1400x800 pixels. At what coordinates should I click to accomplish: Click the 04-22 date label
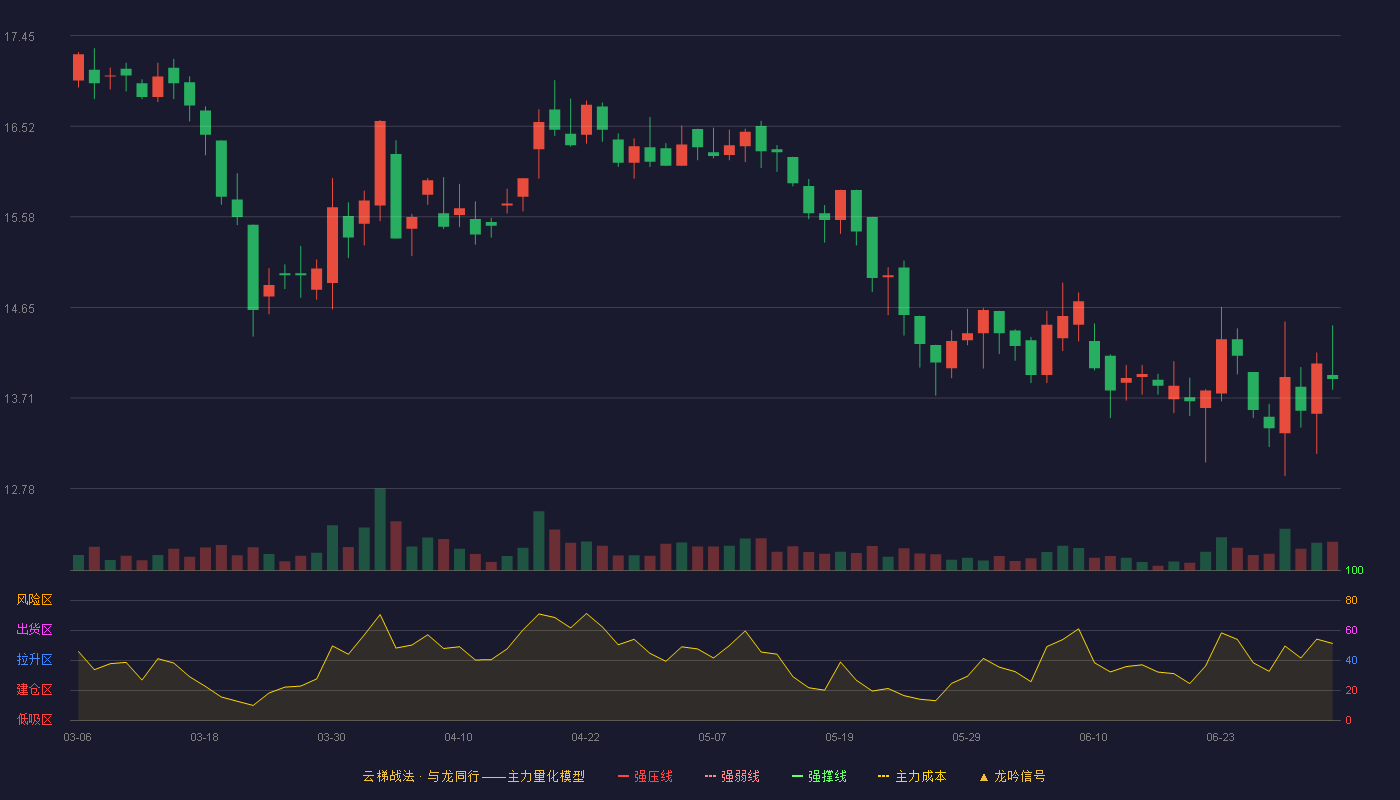pos(585,737)
